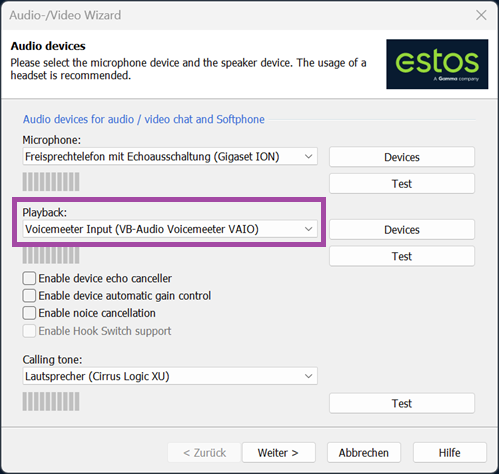Test the playback device

(402, 256)
